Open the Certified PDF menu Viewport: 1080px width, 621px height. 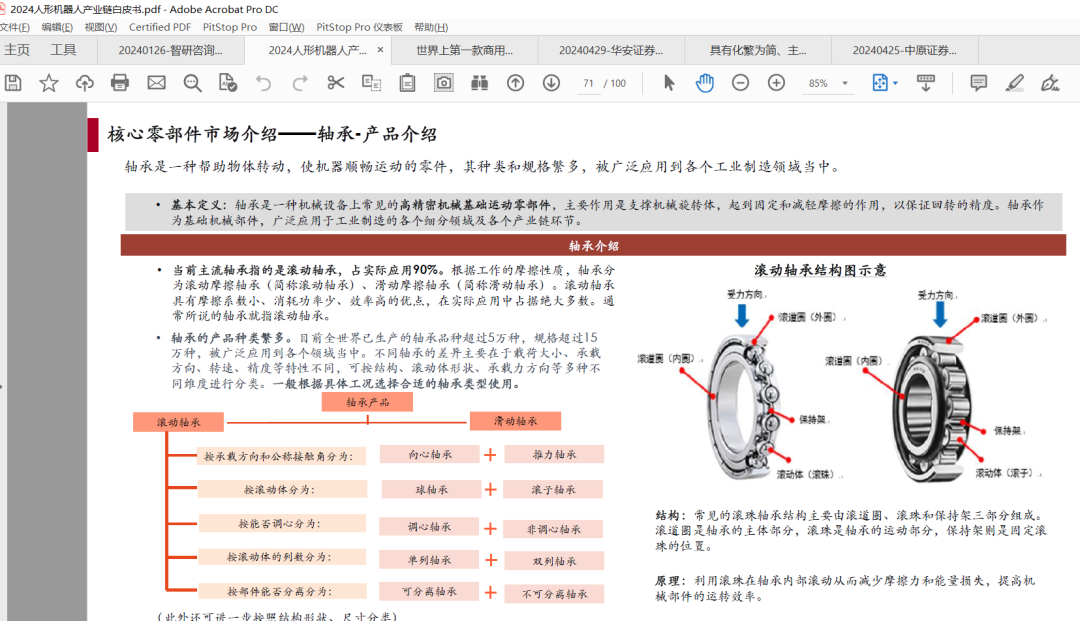coord(160,27)
